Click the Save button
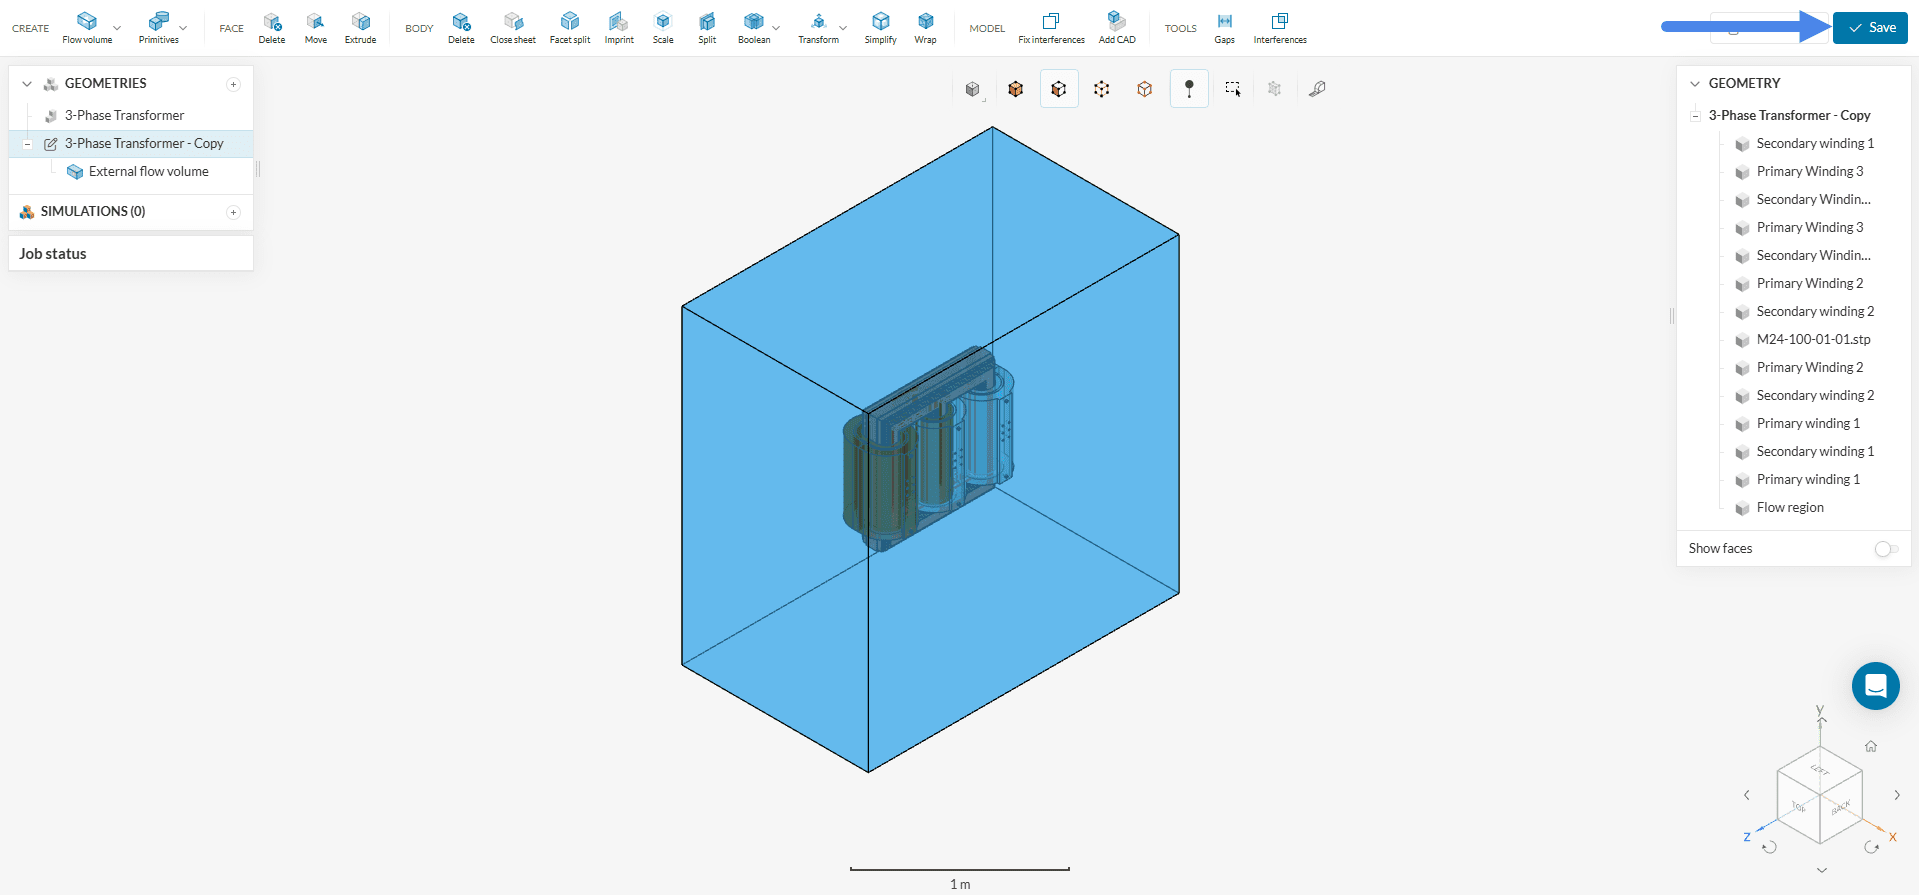The width and height of the screenshot is (1919, 895). [1870, 28]
